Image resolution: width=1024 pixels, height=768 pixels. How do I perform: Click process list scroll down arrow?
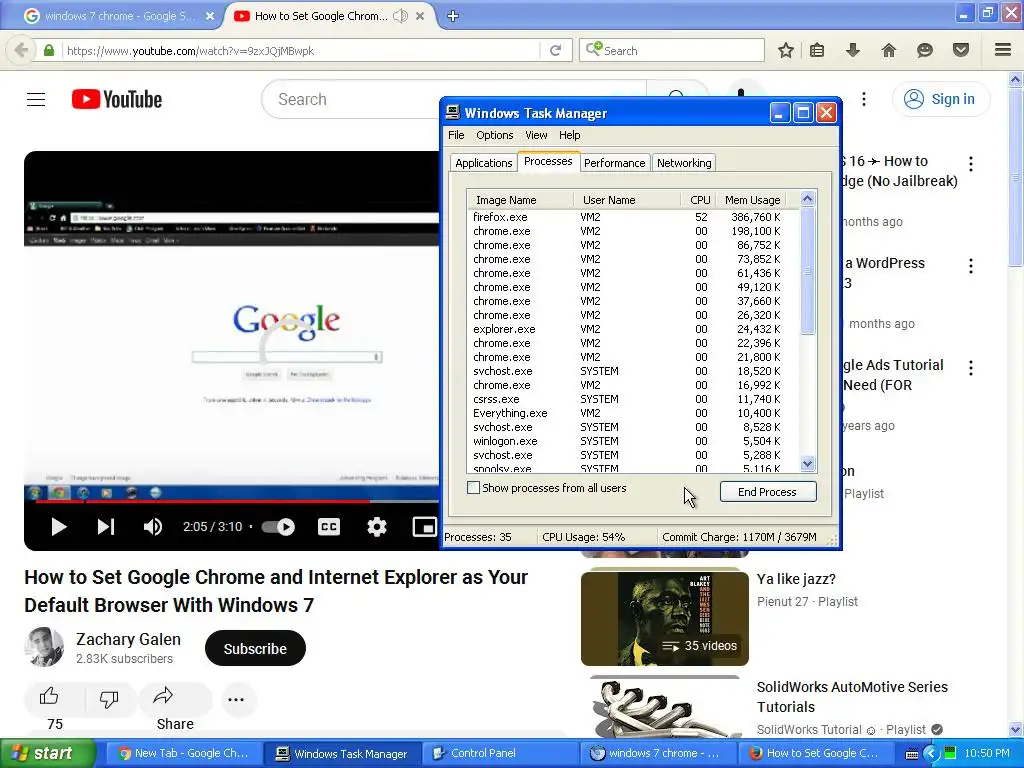[x=808, y=464]
